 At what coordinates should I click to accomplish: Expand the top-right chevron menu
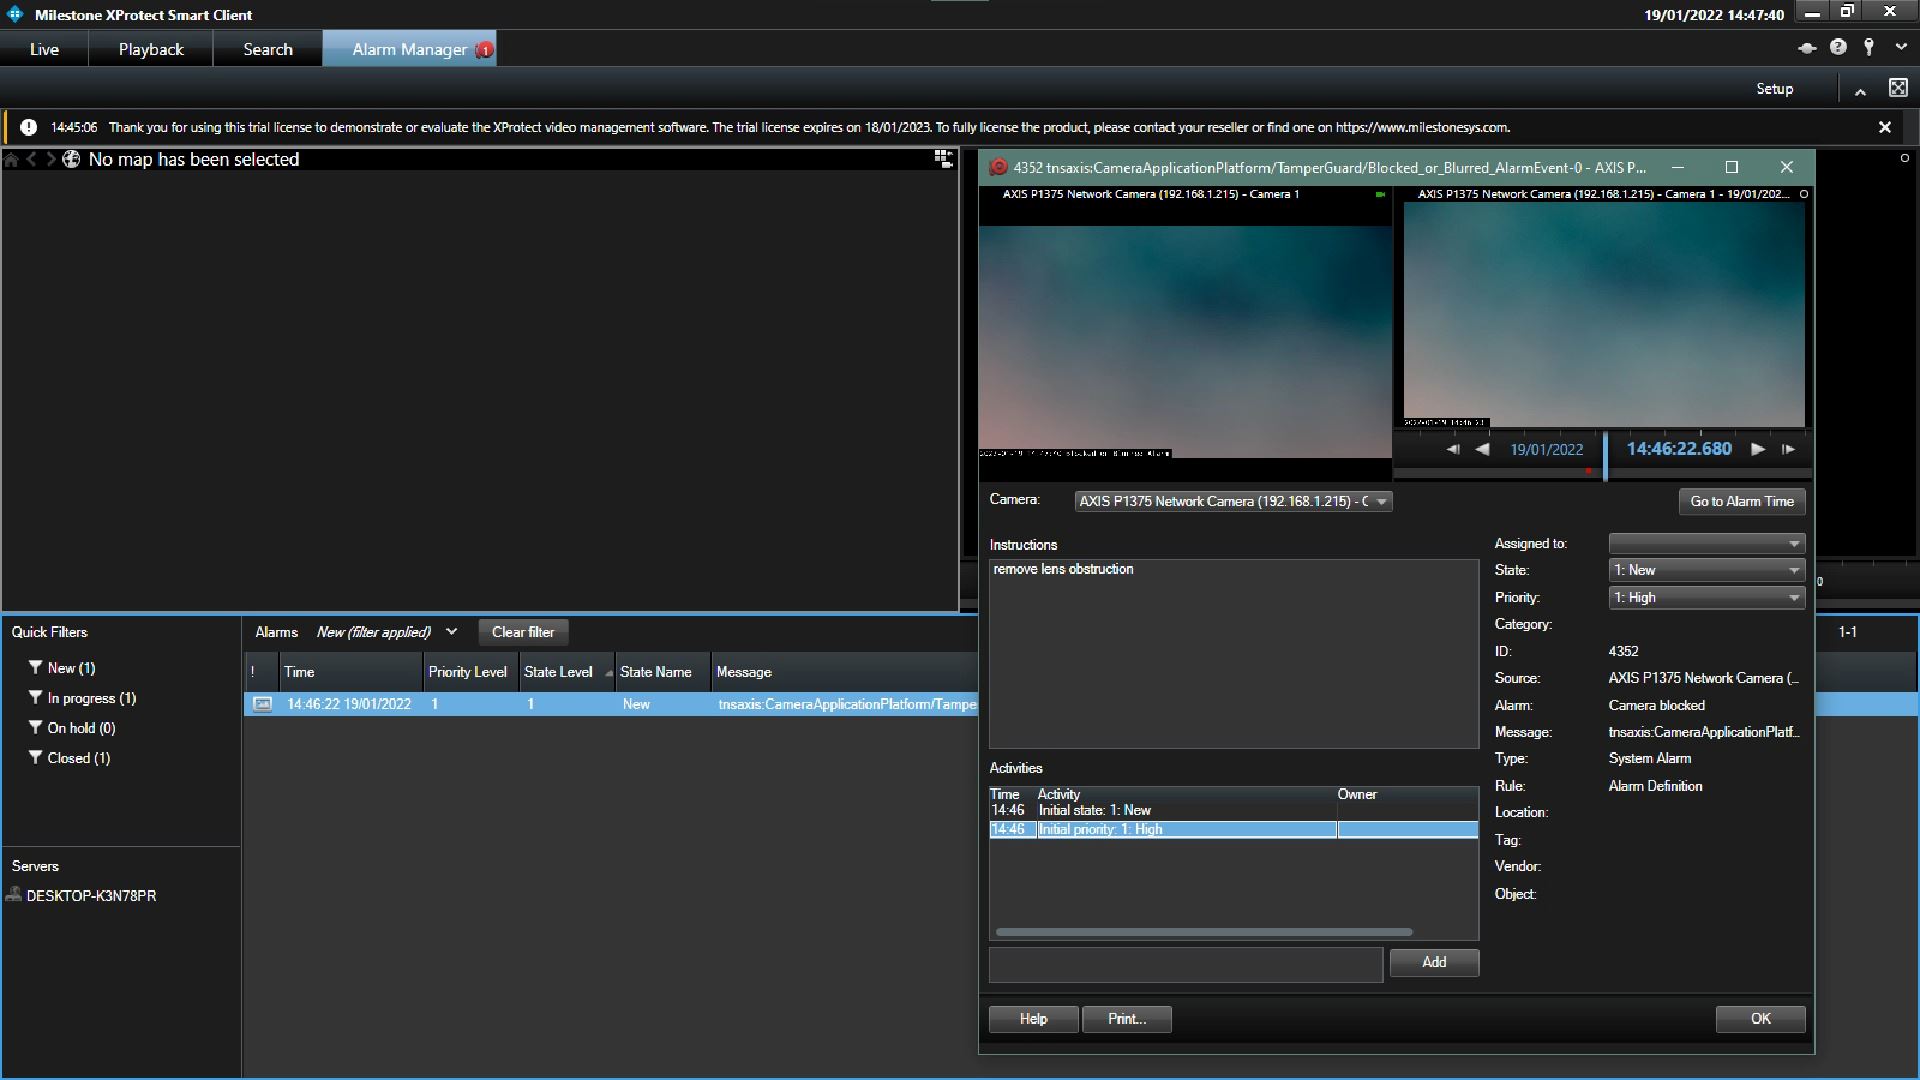coord(1901,47)
